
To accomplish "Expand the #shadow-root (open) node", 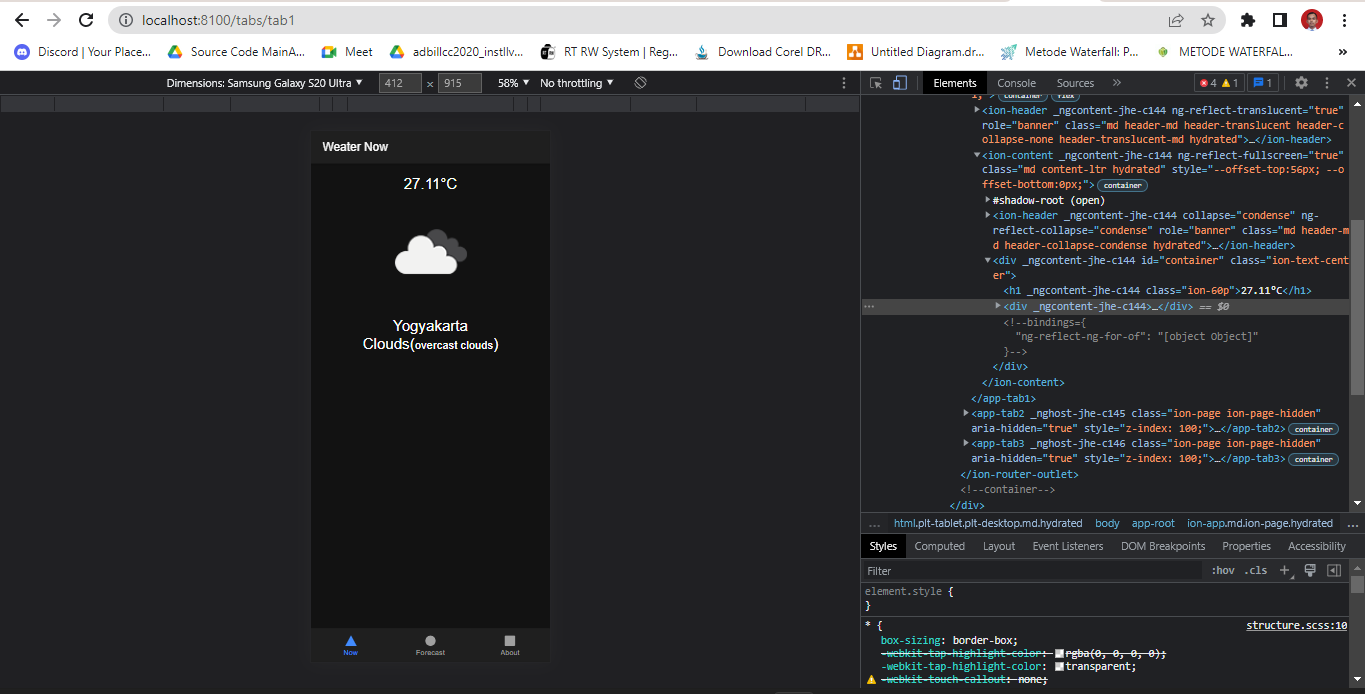I will tap(988, 200).
